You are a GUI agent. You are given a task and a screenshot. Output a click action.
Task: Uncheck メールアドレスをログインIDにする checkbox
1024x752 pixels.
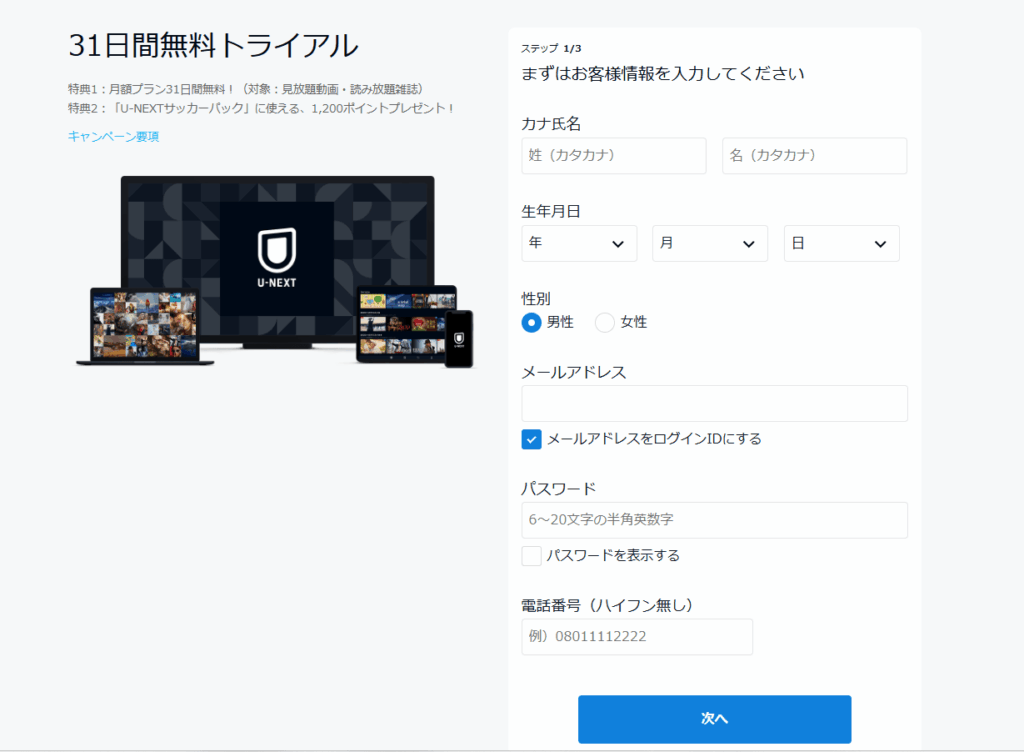coord(532,439)
